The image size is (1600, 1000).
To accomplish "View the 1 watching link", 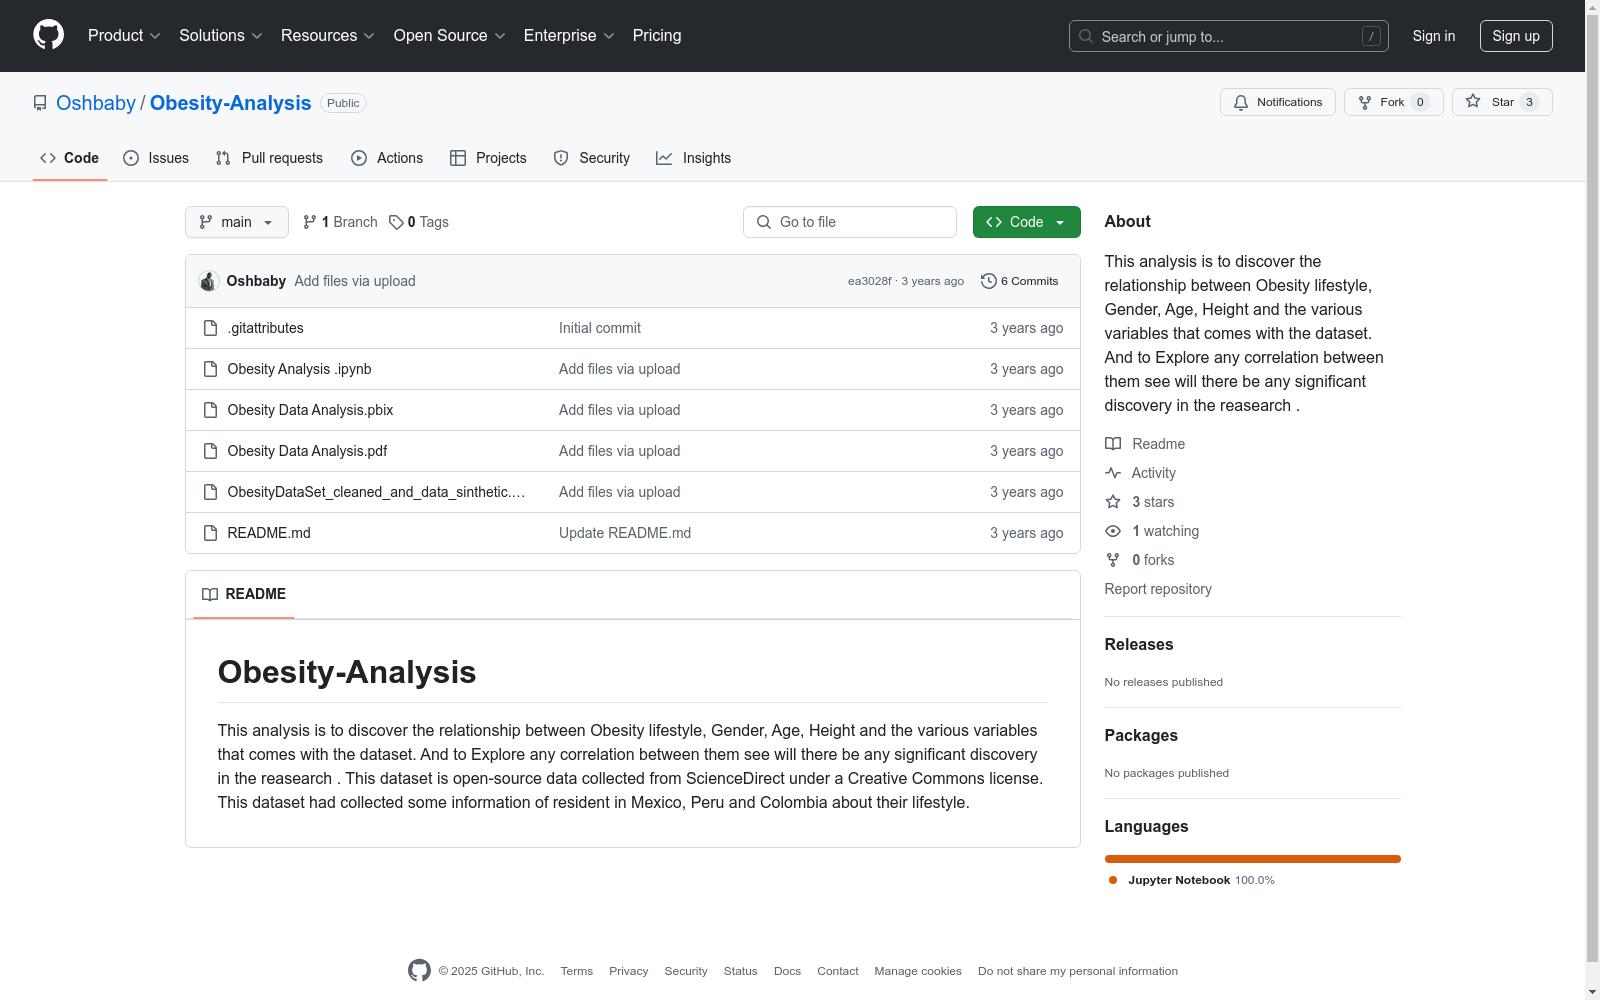I will pyautogui.click(x=1152, y=531).
